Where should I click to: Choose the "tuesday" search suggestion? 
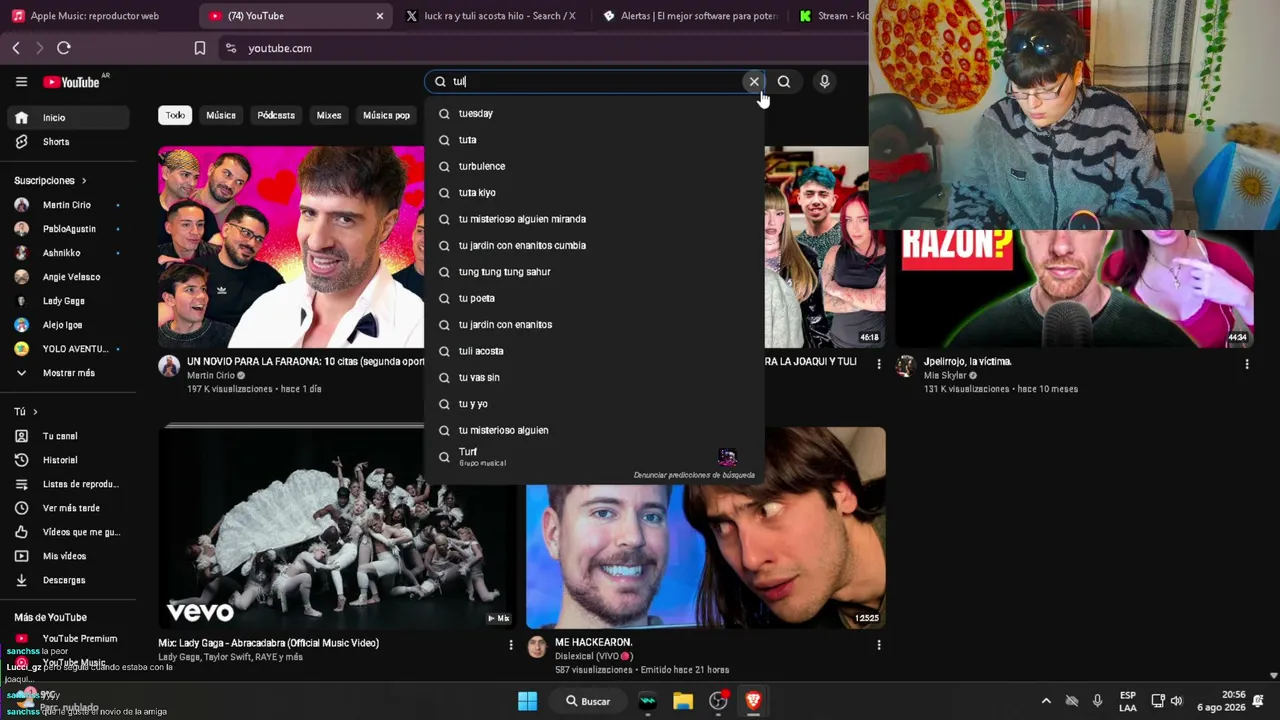click(595, 114)
